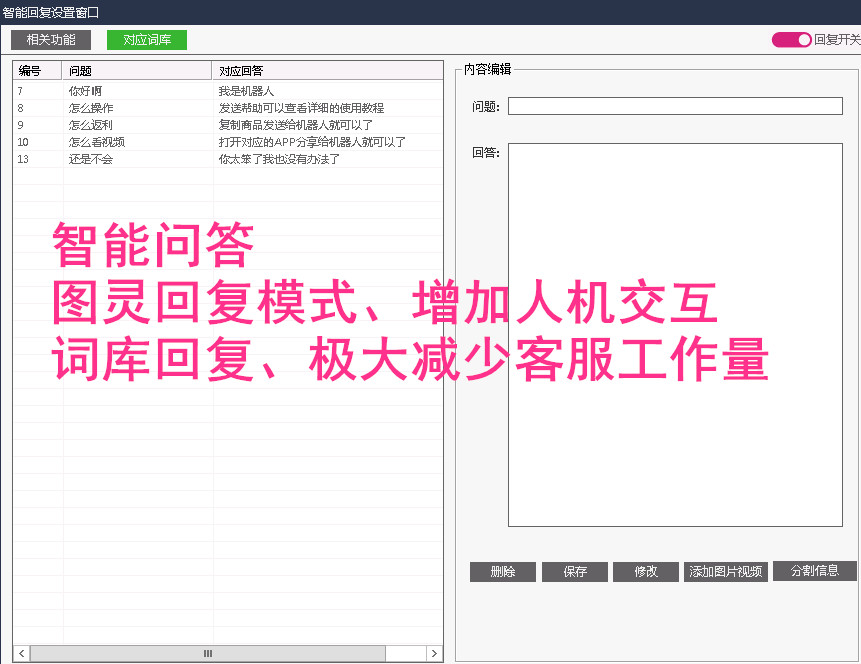Click the 添加图片视频 button
Image resolution: width=861 pixels, height=664 pixels.
pyautogui.click(x=725, y=572)
